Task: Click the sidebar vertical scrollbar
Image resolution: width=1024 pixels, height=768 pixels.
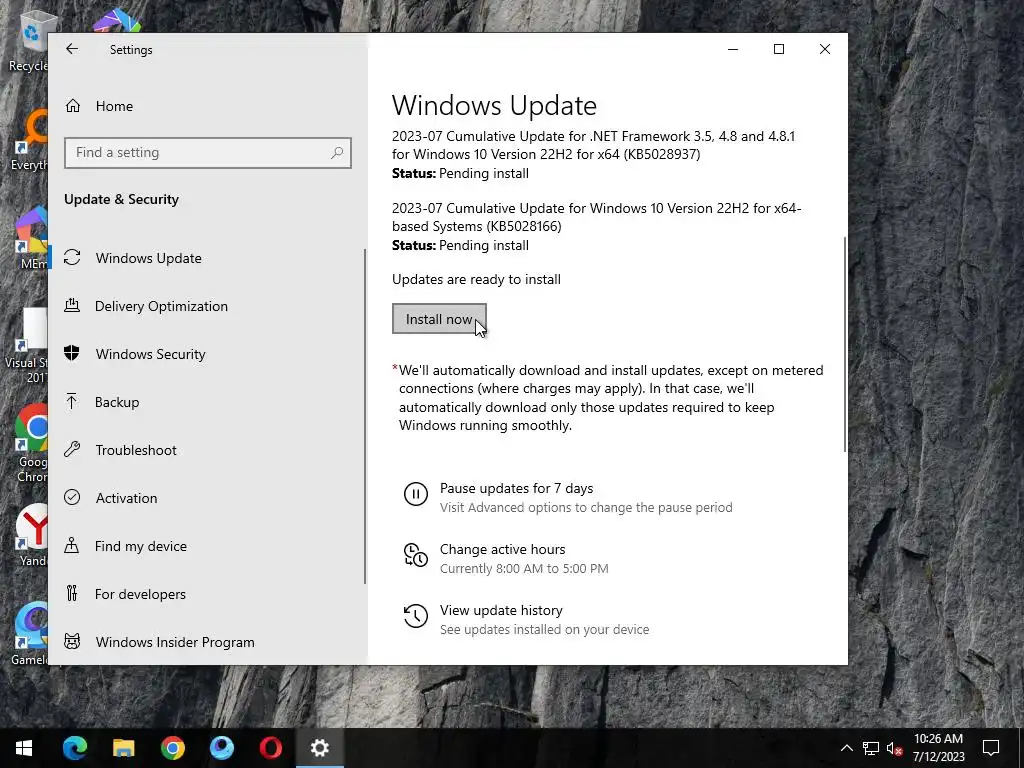Action: pos(364,417)
